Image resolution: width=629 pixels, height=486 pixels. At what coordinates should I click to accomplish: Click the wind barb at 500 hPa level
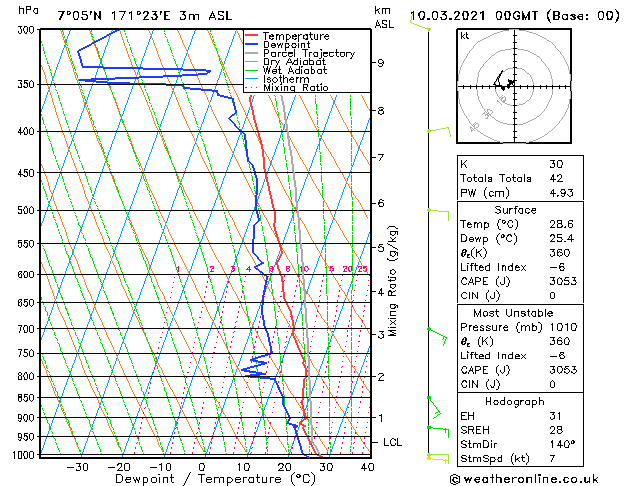[438, 214]
